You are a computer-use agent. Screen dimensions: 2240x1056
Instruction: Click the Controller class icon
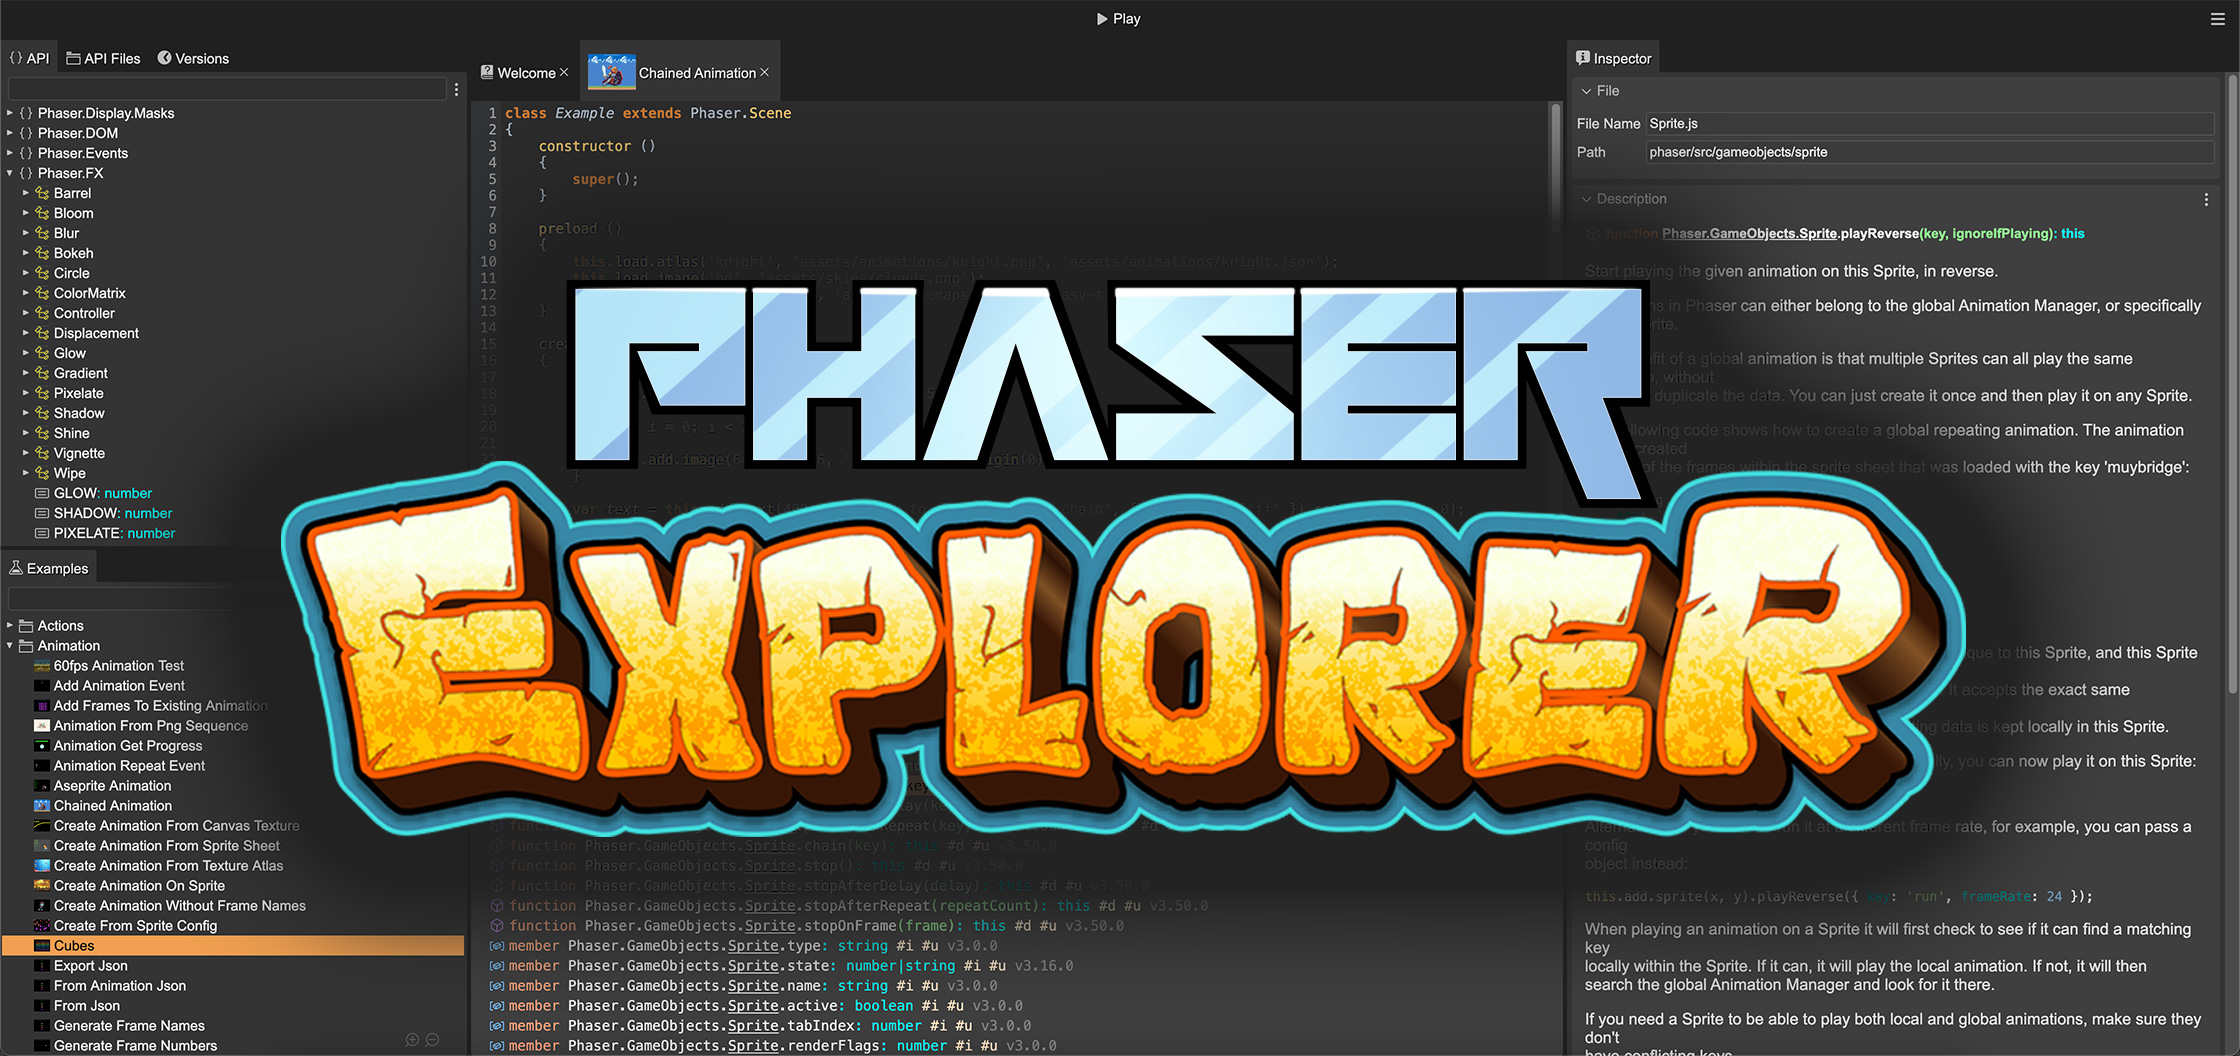pos(42,313)
